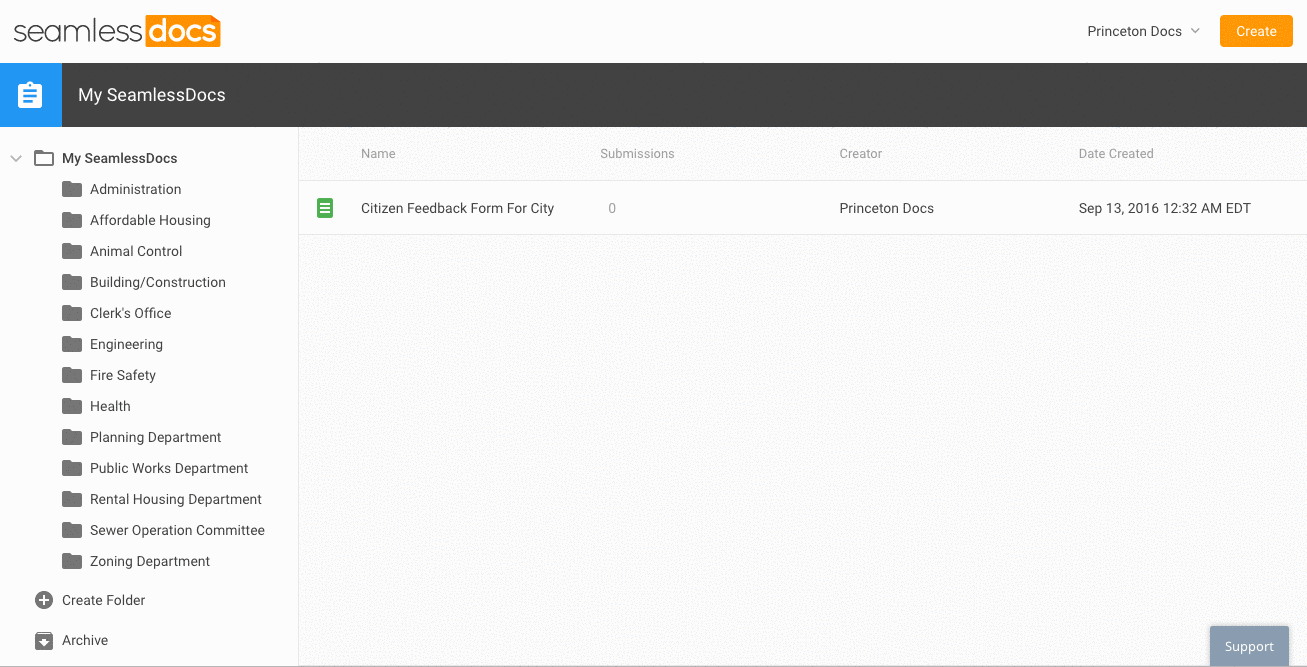1307x667 pixels.
Task: Click the orange Create button
Action: (x=1256, y=31)
